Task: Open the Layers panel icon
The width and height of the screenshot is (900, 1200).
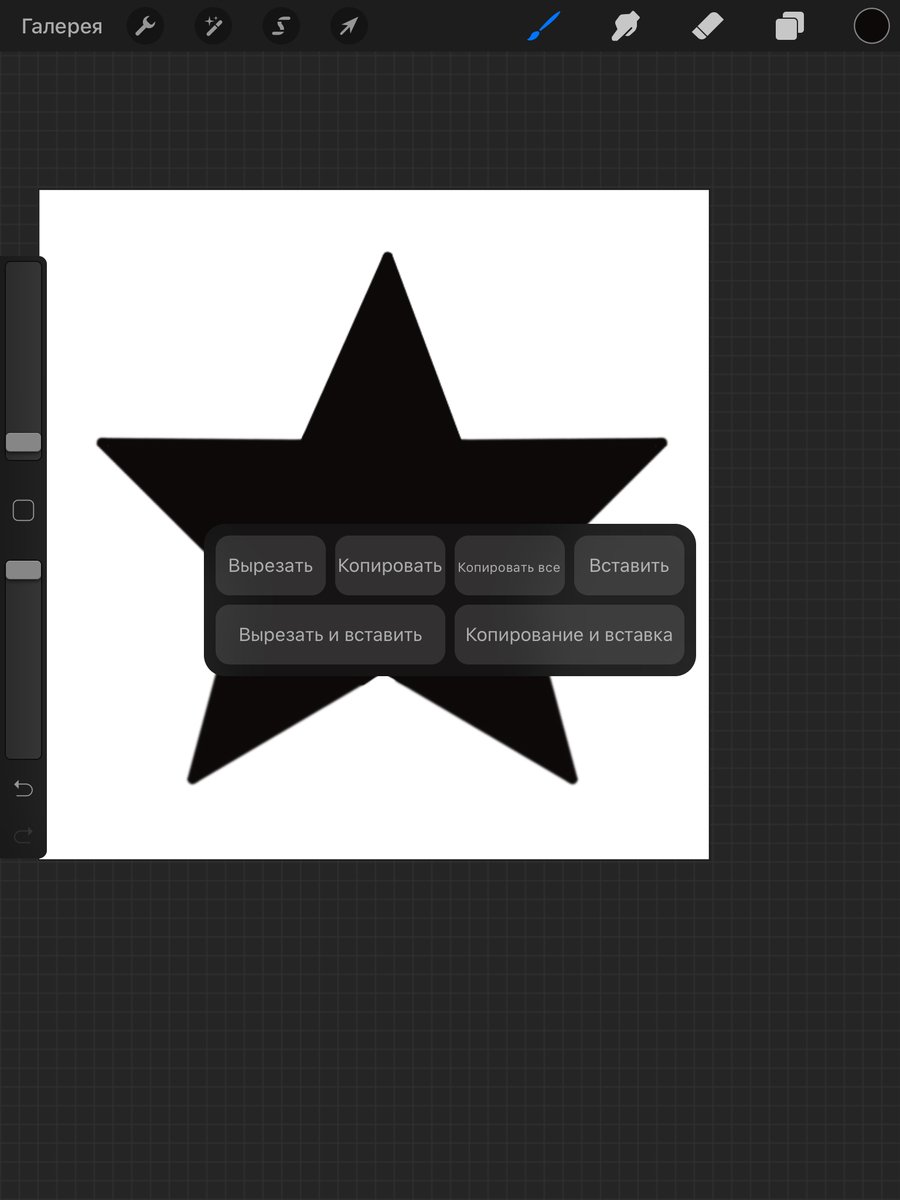Action: (x=789, y=26)
